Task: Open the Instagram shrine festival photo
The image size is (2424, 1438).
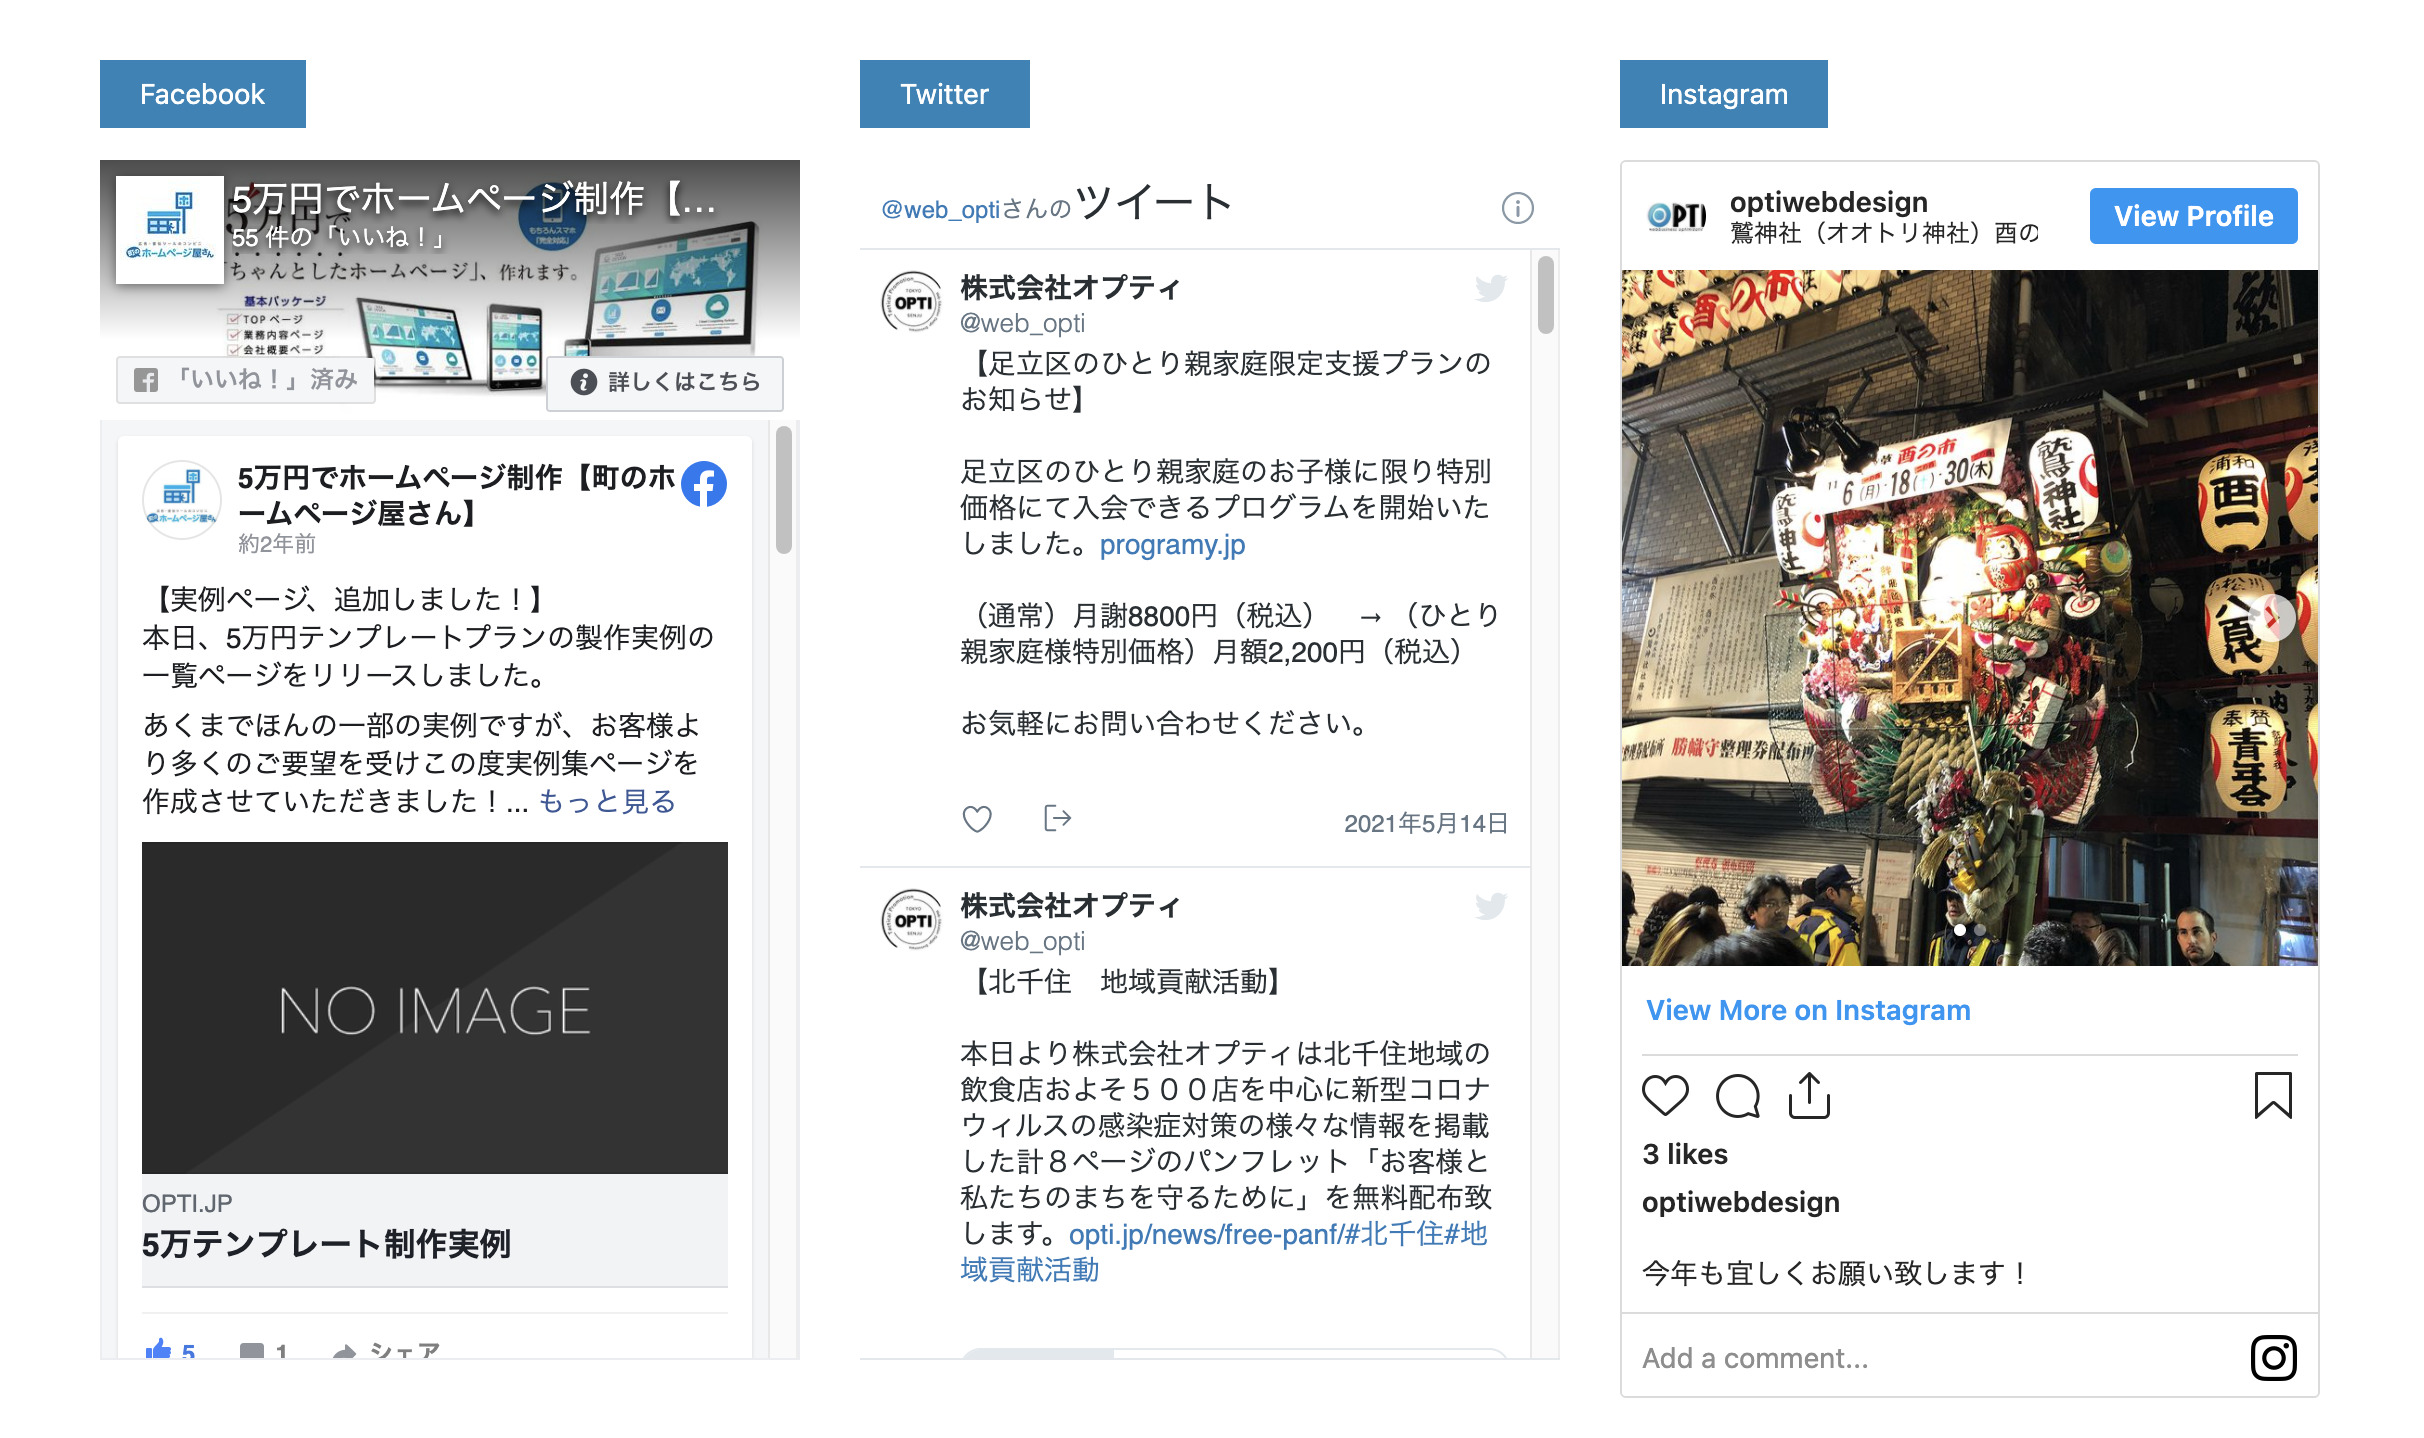Action: click(x=1970, y=618)
